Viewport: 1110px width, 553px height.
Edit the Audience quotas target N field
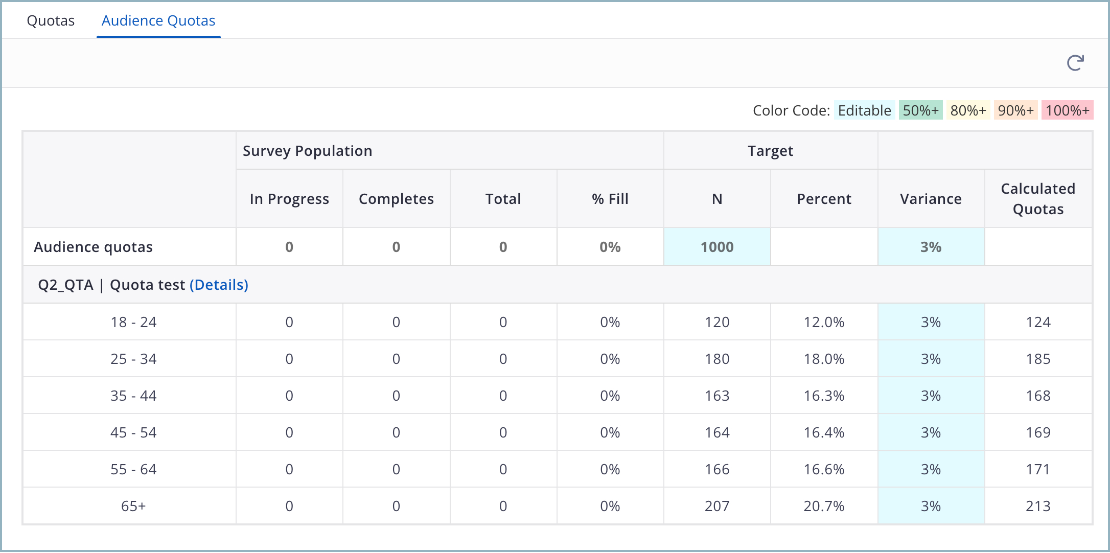pyautogui.click(x=717, y=247)
